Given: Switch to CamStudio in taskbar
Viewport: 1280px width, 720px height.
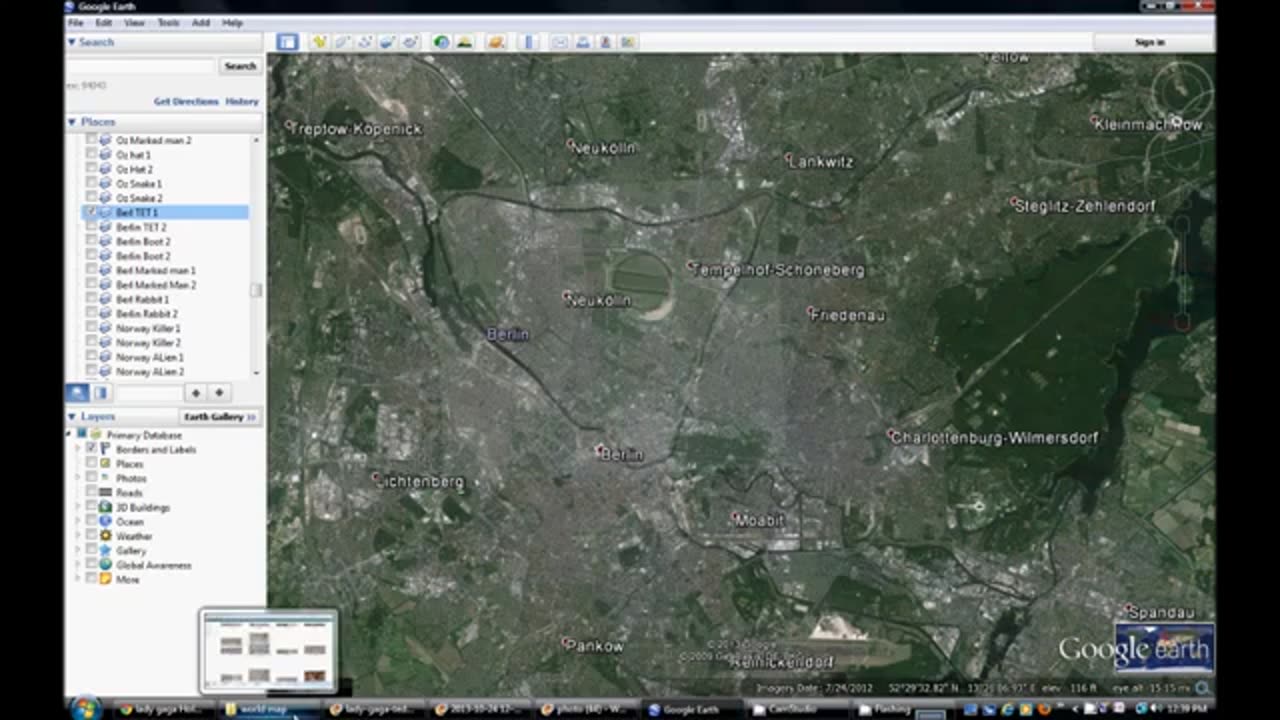Looking at the screenshot, I should (799, 709).
